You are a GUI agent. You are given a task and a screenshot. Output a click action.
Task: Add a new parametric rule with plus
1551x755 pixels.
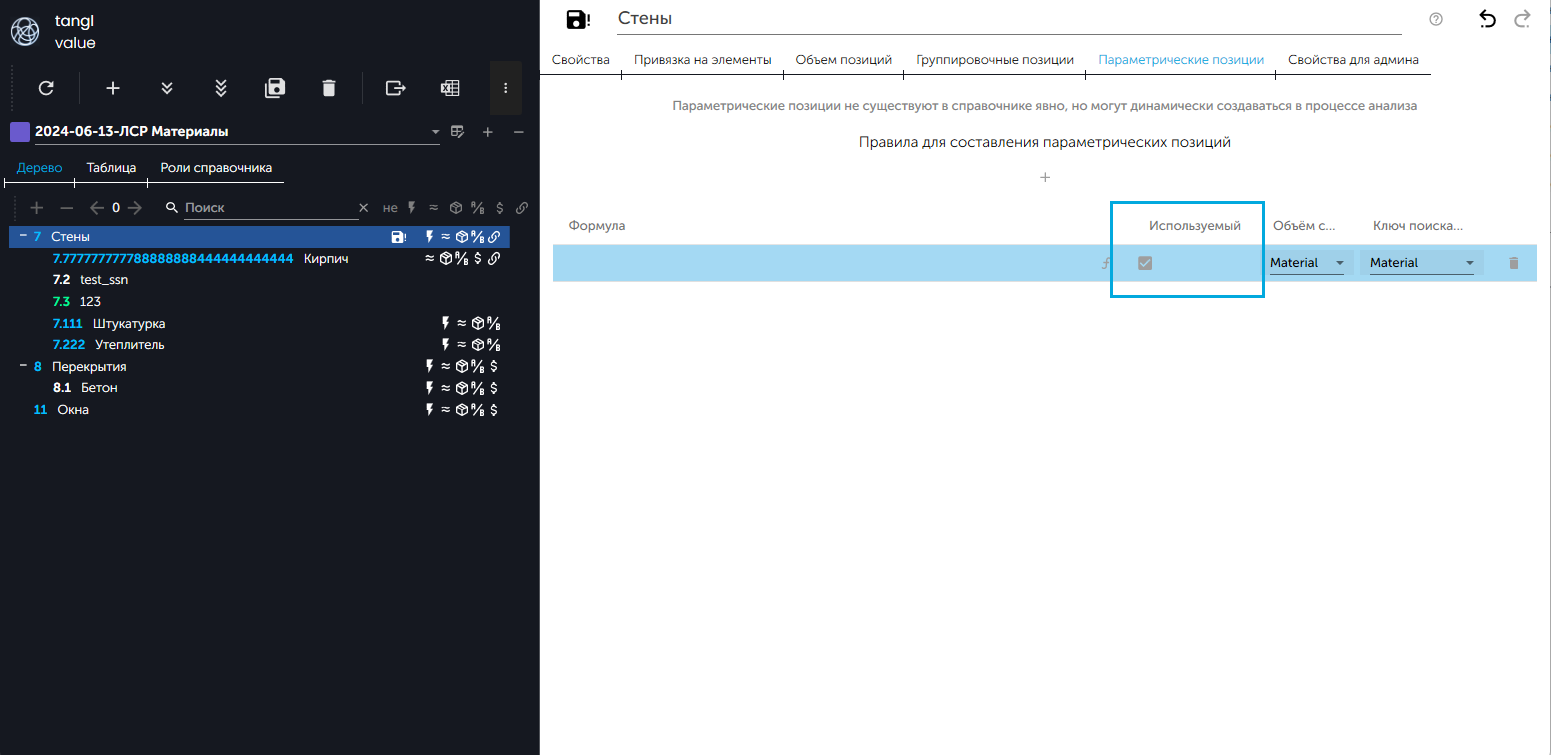click(x=1045, y=178)
